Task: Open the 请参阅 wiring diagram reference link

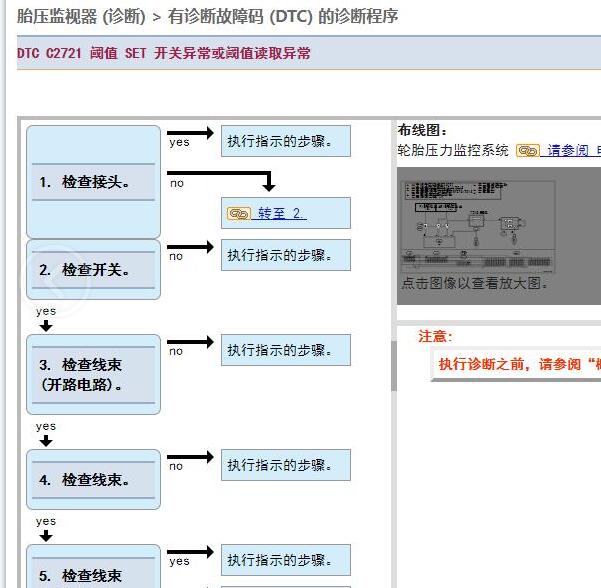Action: [x=568, y=150]
